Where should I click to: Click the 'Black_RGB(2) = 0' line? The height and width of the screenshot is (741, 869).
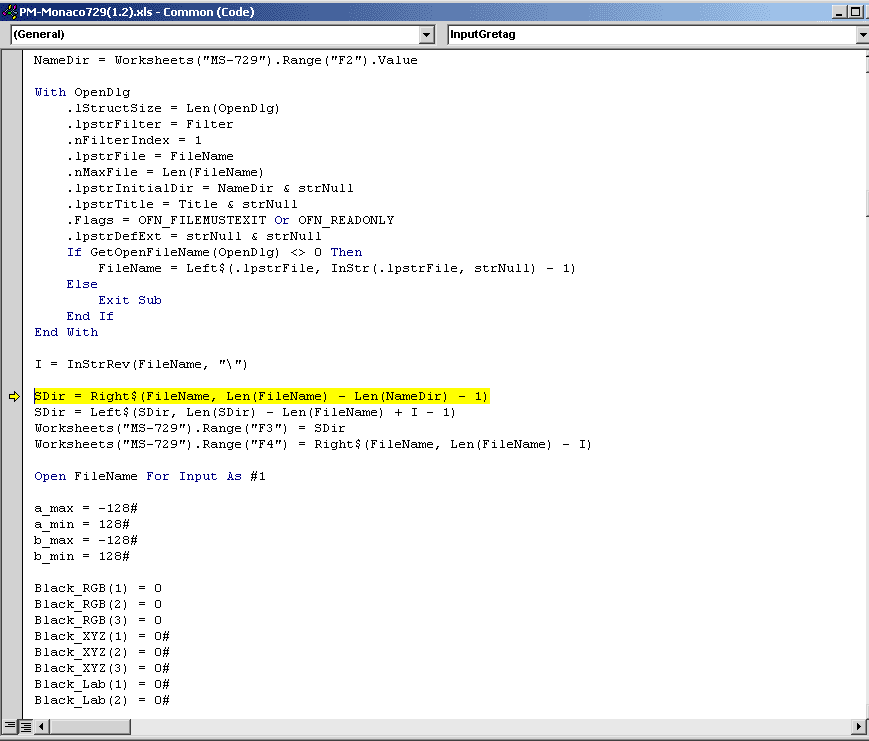(98, 605)
